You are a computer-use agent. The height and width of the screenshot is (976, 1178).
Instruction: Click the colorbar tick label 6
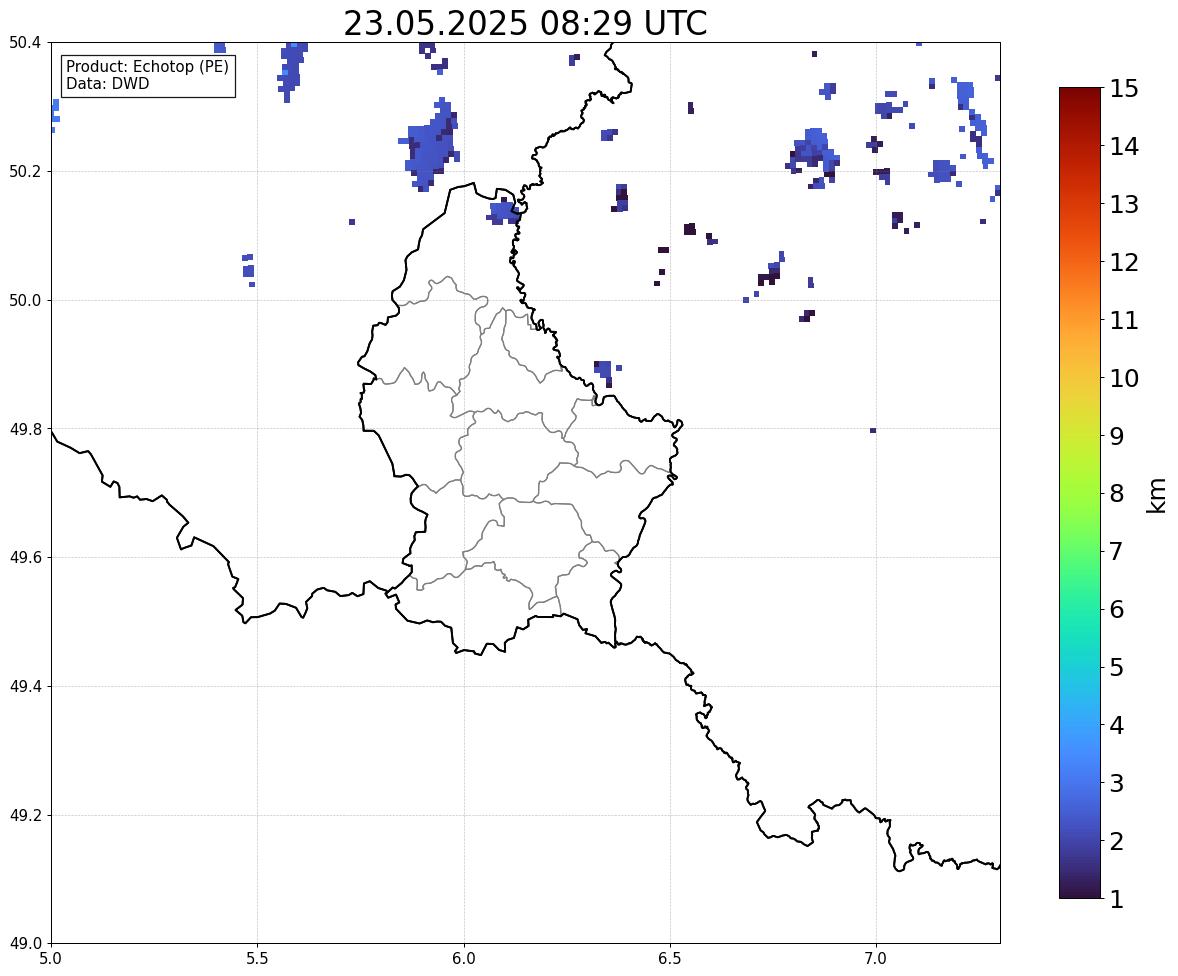[1116, 609]
